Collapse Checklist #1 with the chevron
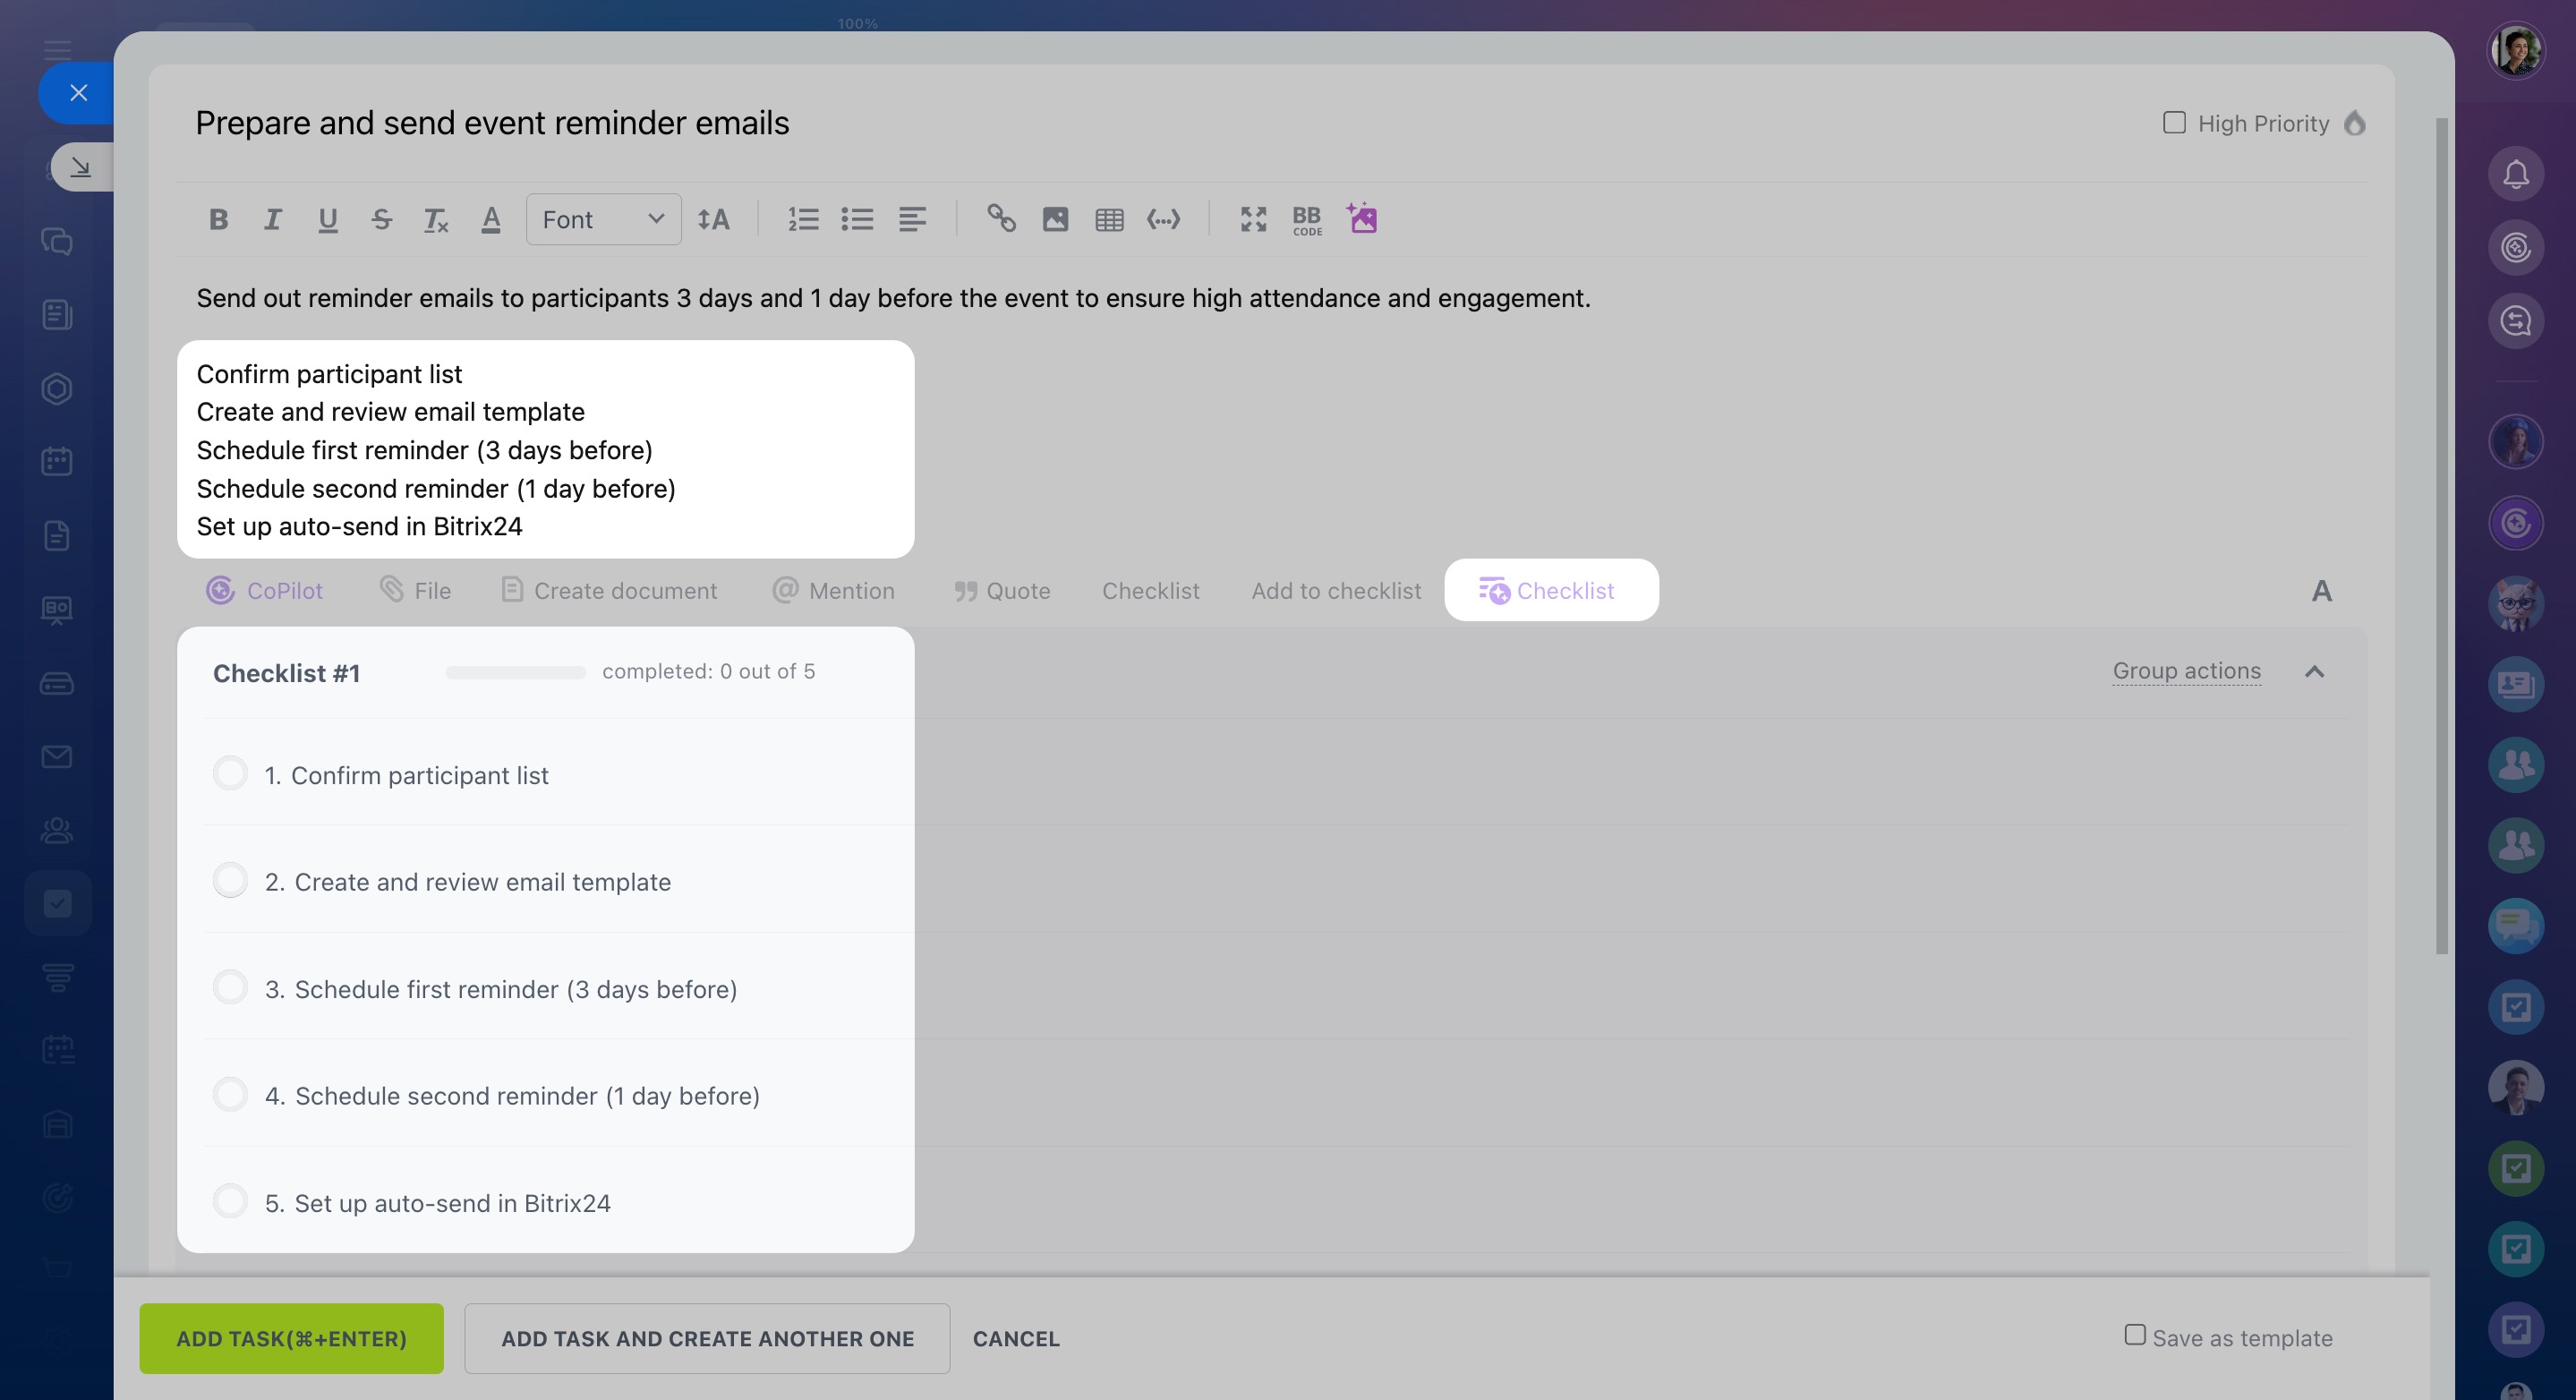 point(2313,672)
